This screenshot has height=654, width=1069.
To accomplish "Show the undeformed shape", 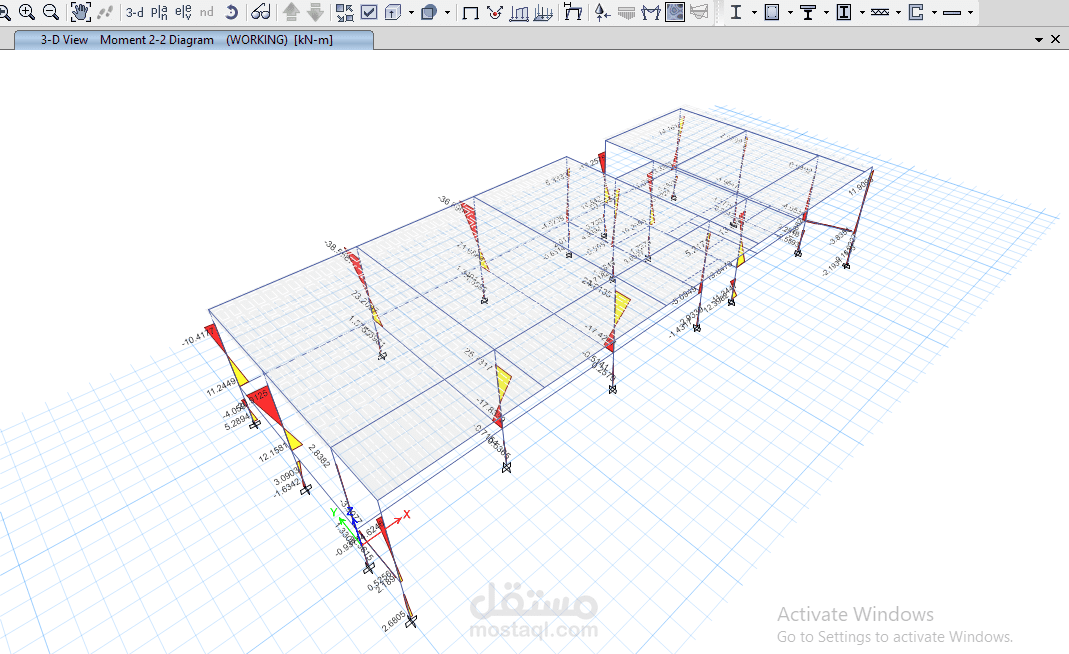I will click(470, 13).
